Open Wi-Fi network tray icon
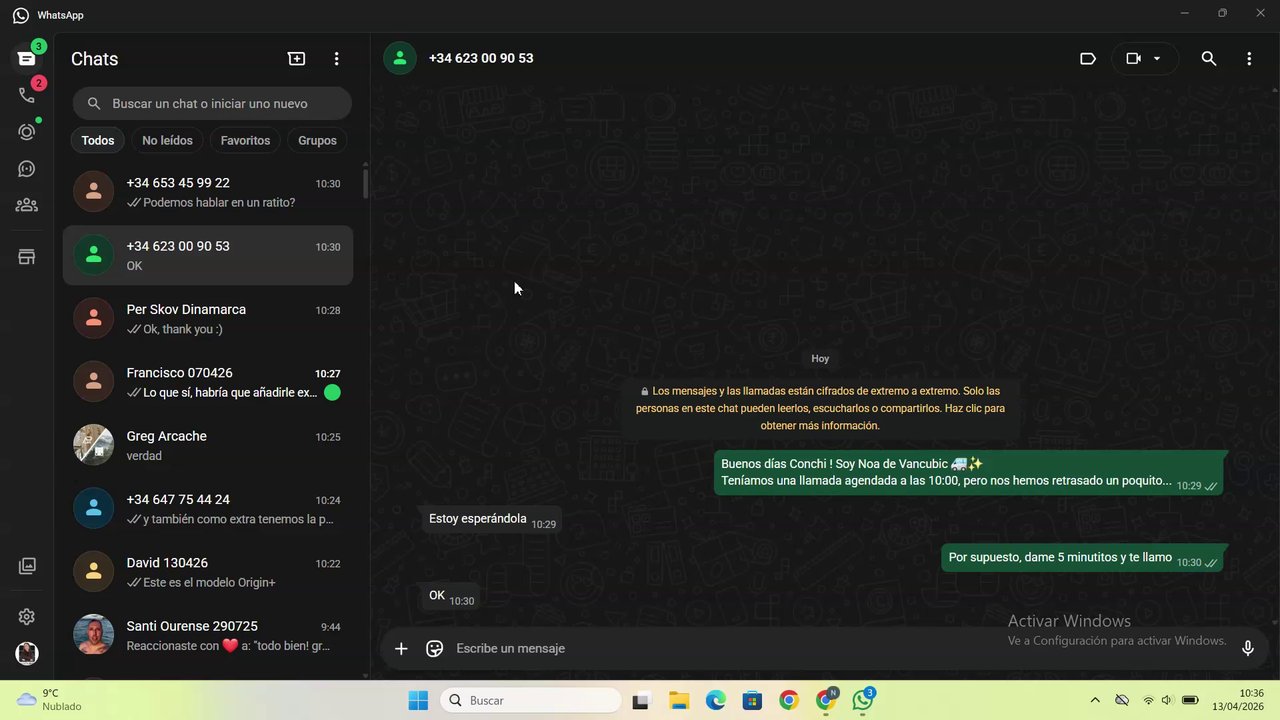The image size is (1280, 720). point(1148,701)
